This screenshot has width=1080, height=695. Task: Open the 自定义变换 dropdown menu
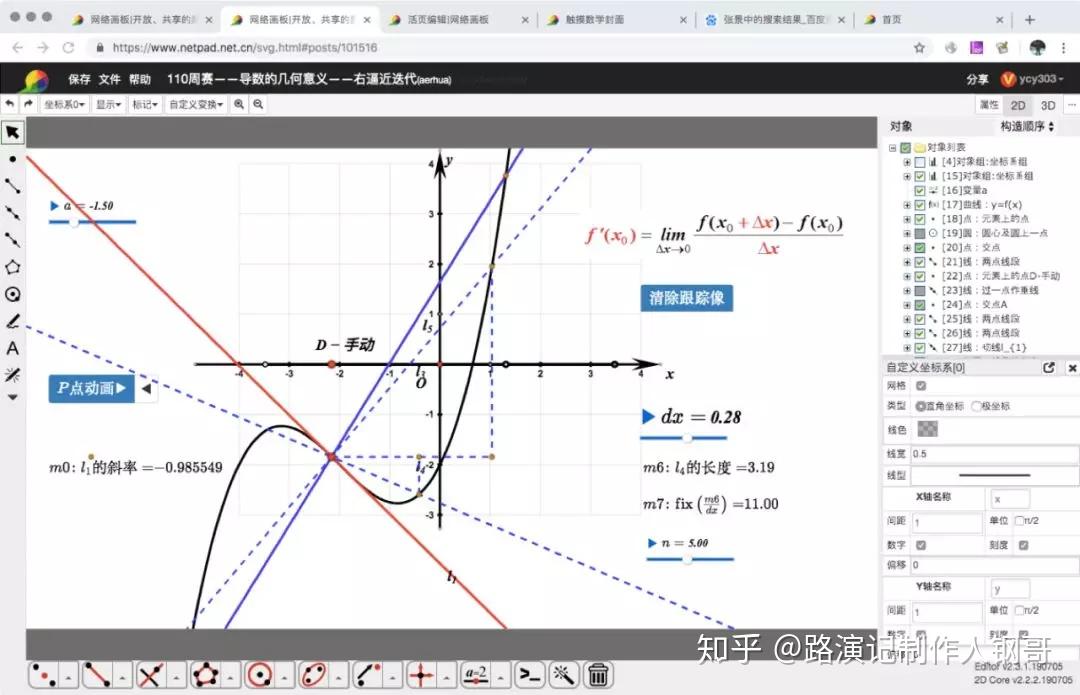point(196,104)
